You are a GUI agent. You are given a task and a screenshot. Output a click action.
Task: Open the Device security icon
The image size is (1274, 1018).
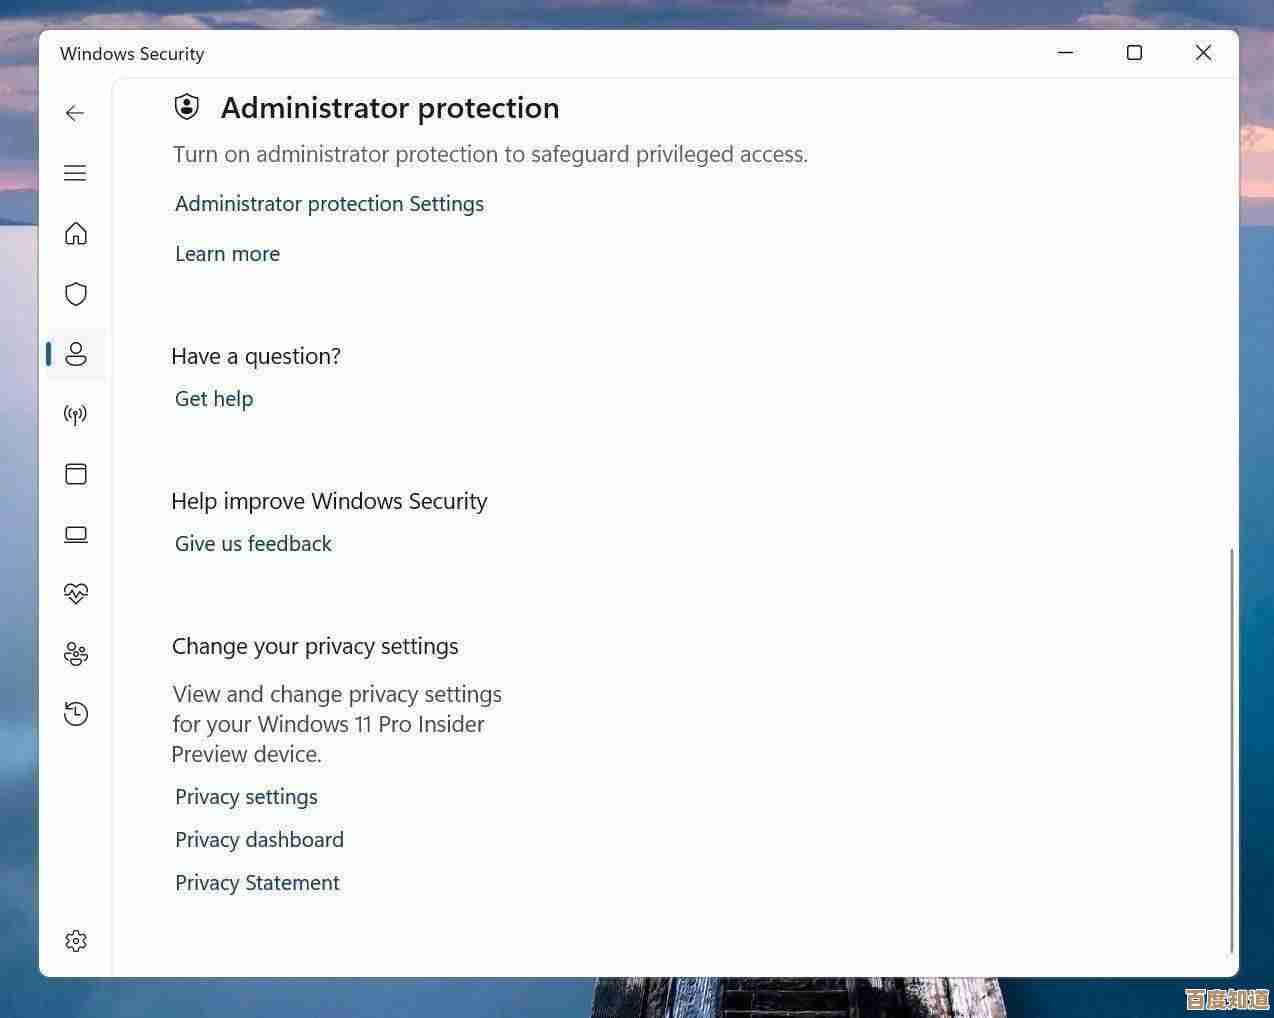[76, 534]
